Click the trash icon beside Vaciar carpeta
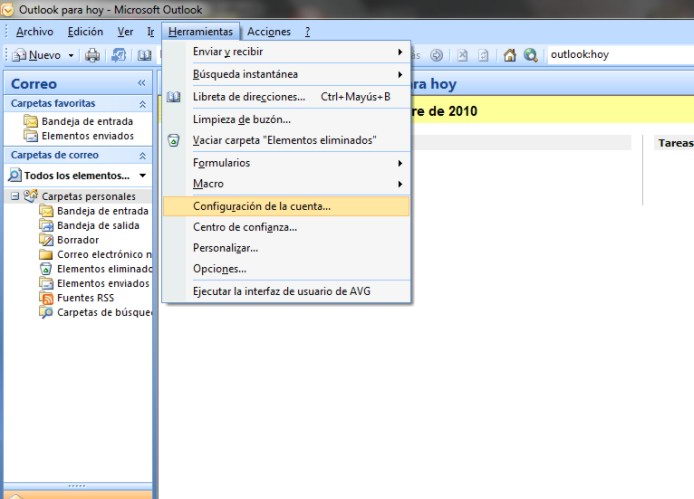 [x=174, y=140]
